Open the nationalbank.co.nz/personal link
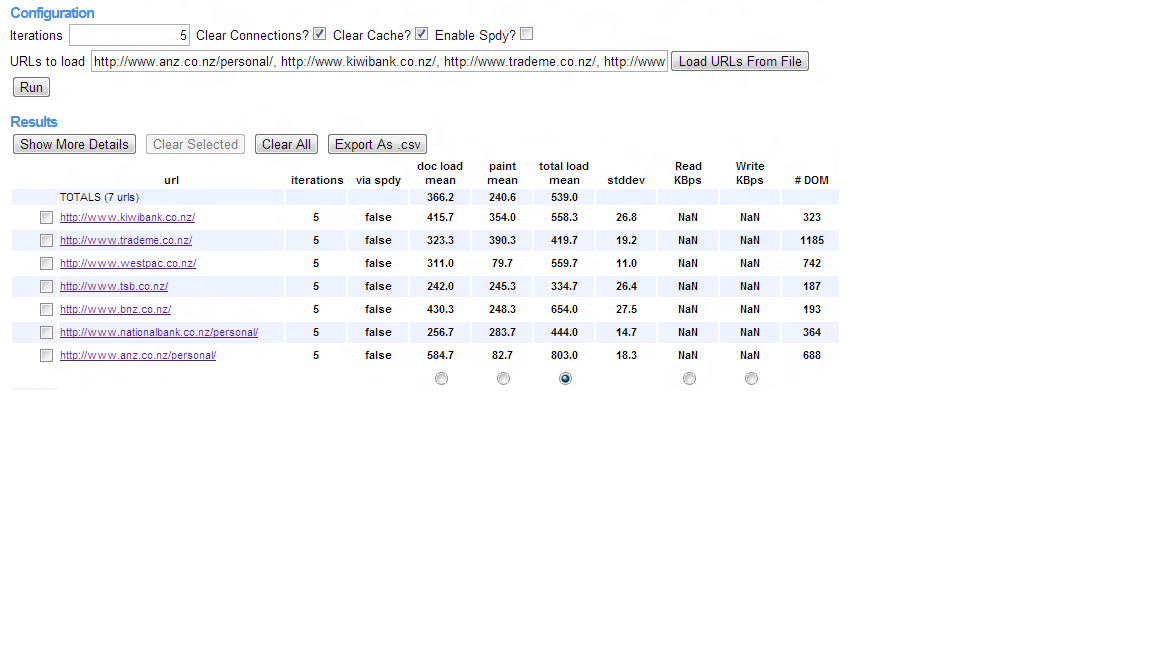Image resolution: width=1152 pixels, height=648 pixels. (159, 332)
